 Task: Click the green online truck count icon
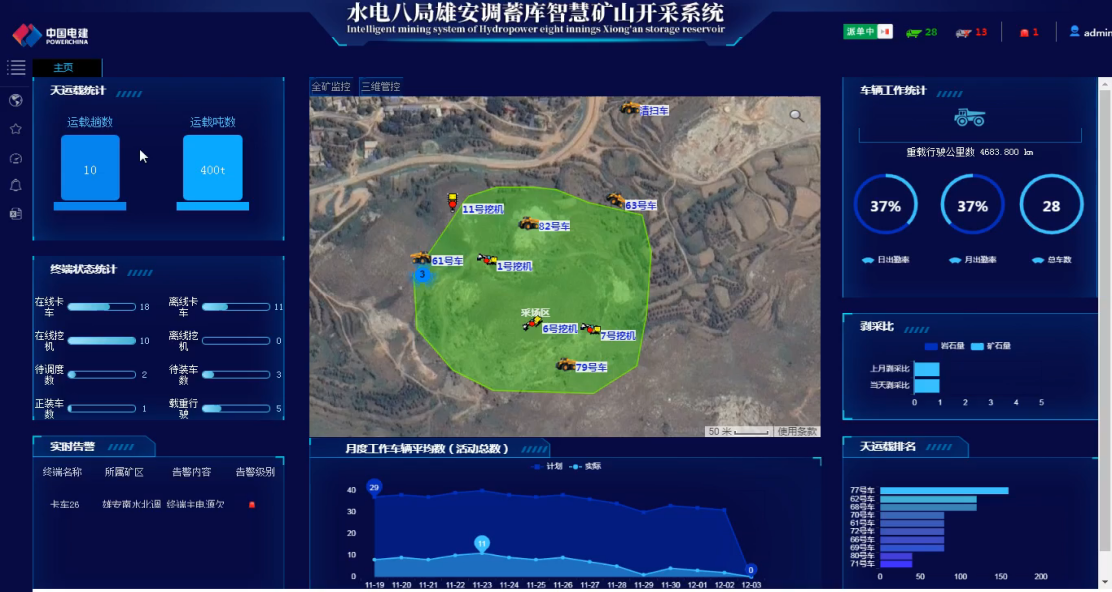click(913, 33)
